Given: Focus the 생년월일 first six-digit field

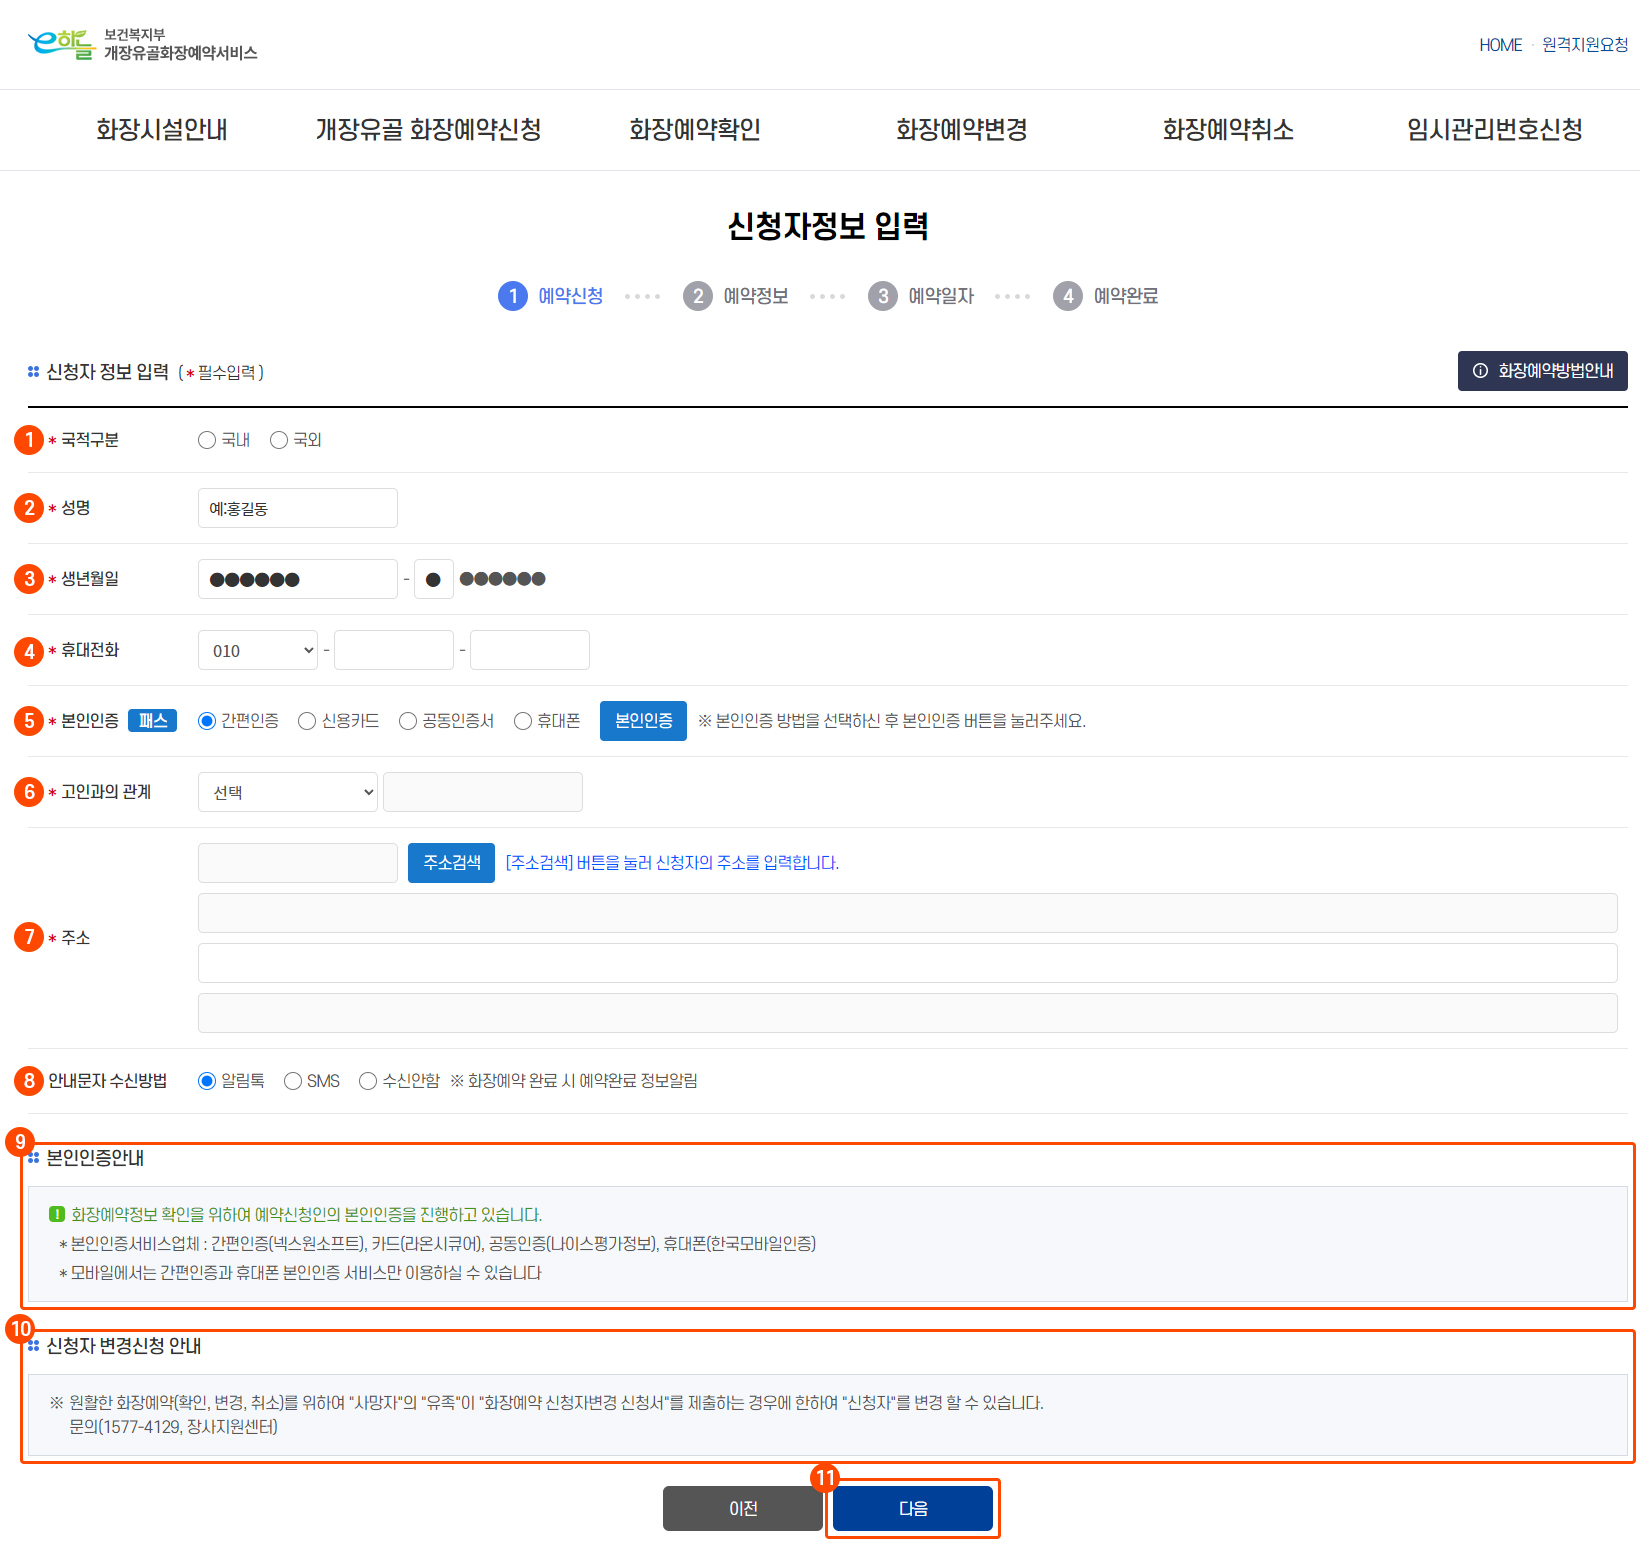Looking at the screenshot, I should point(298,579).
